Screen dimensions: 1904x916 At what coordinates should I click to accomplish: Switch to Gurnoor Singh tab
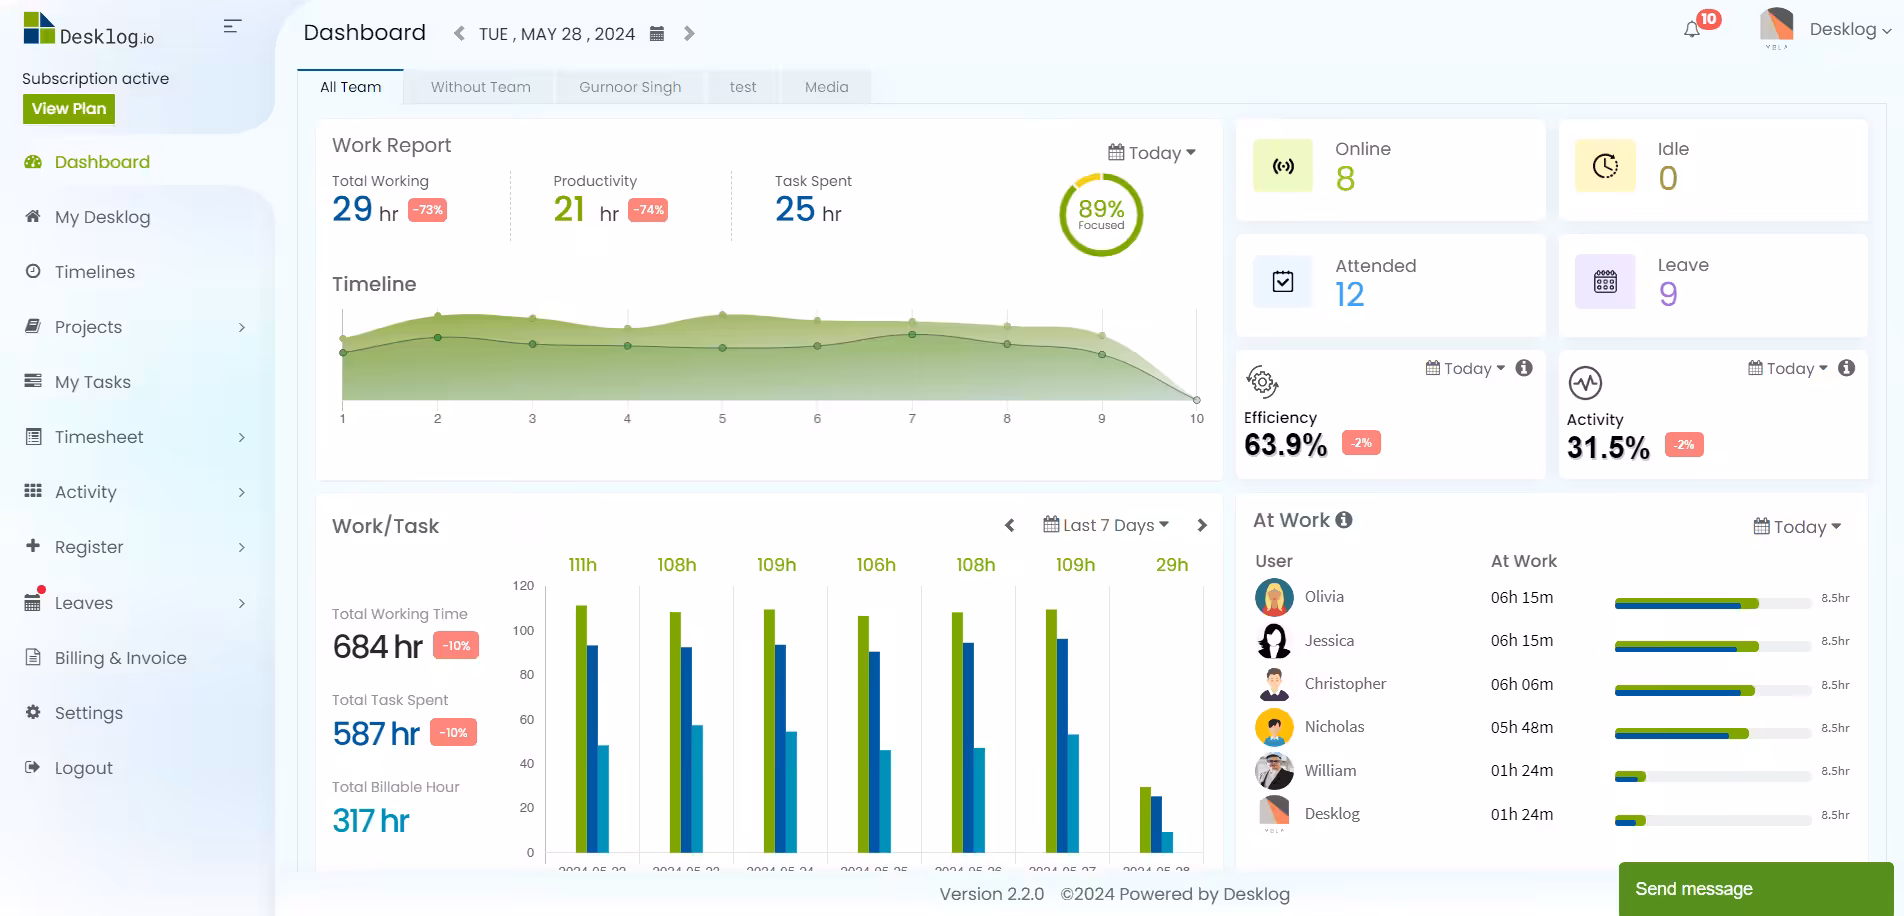[x=630, y=87]
